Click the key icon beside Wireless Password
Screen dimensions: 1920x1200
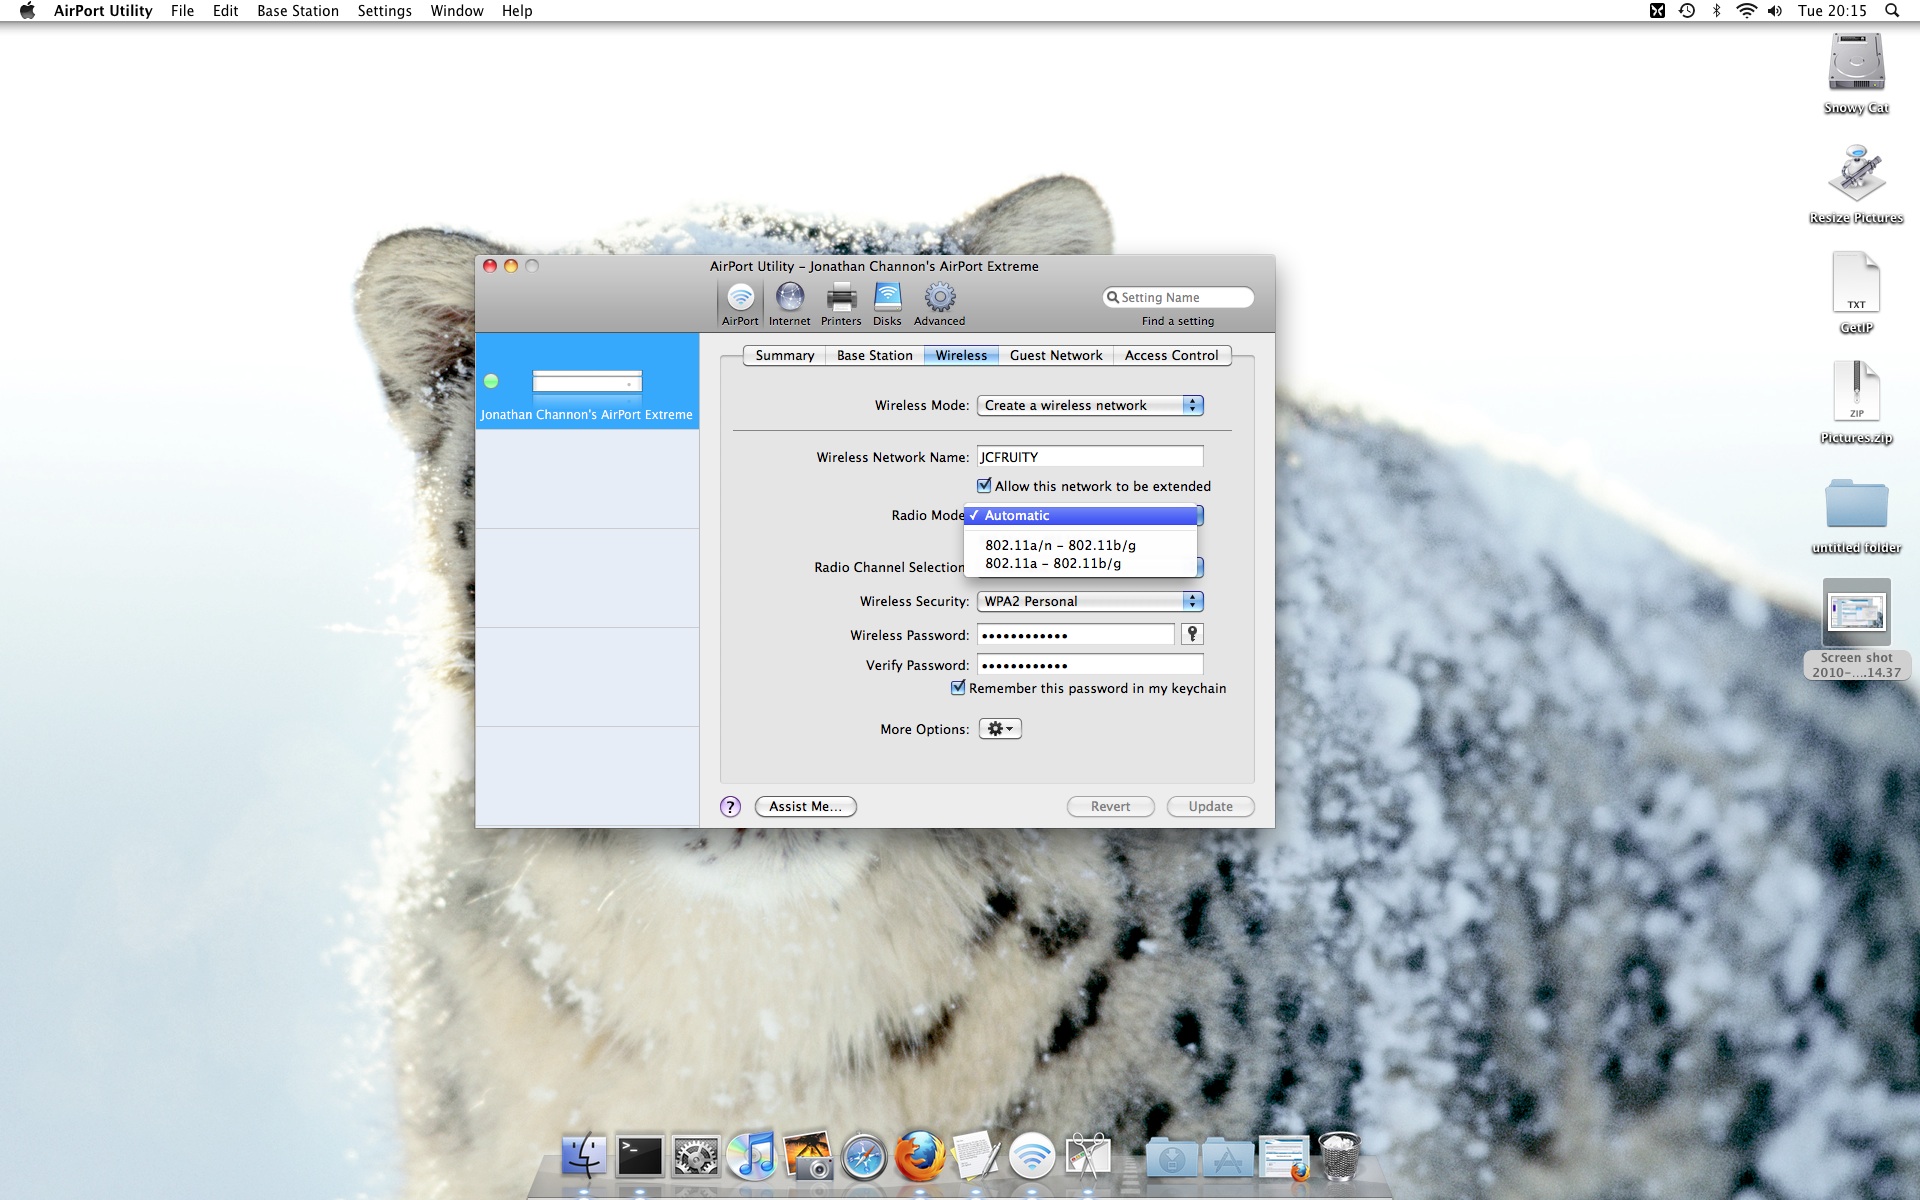tap(1192, 634)
